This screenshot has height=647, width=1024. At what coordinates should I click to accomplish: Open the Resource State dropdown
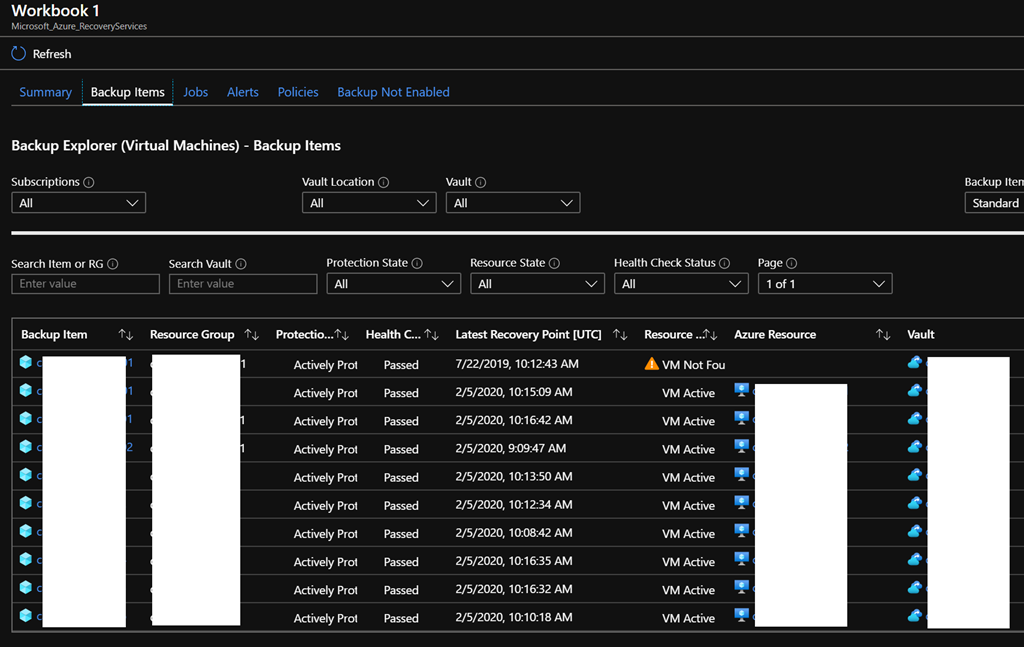537,284
